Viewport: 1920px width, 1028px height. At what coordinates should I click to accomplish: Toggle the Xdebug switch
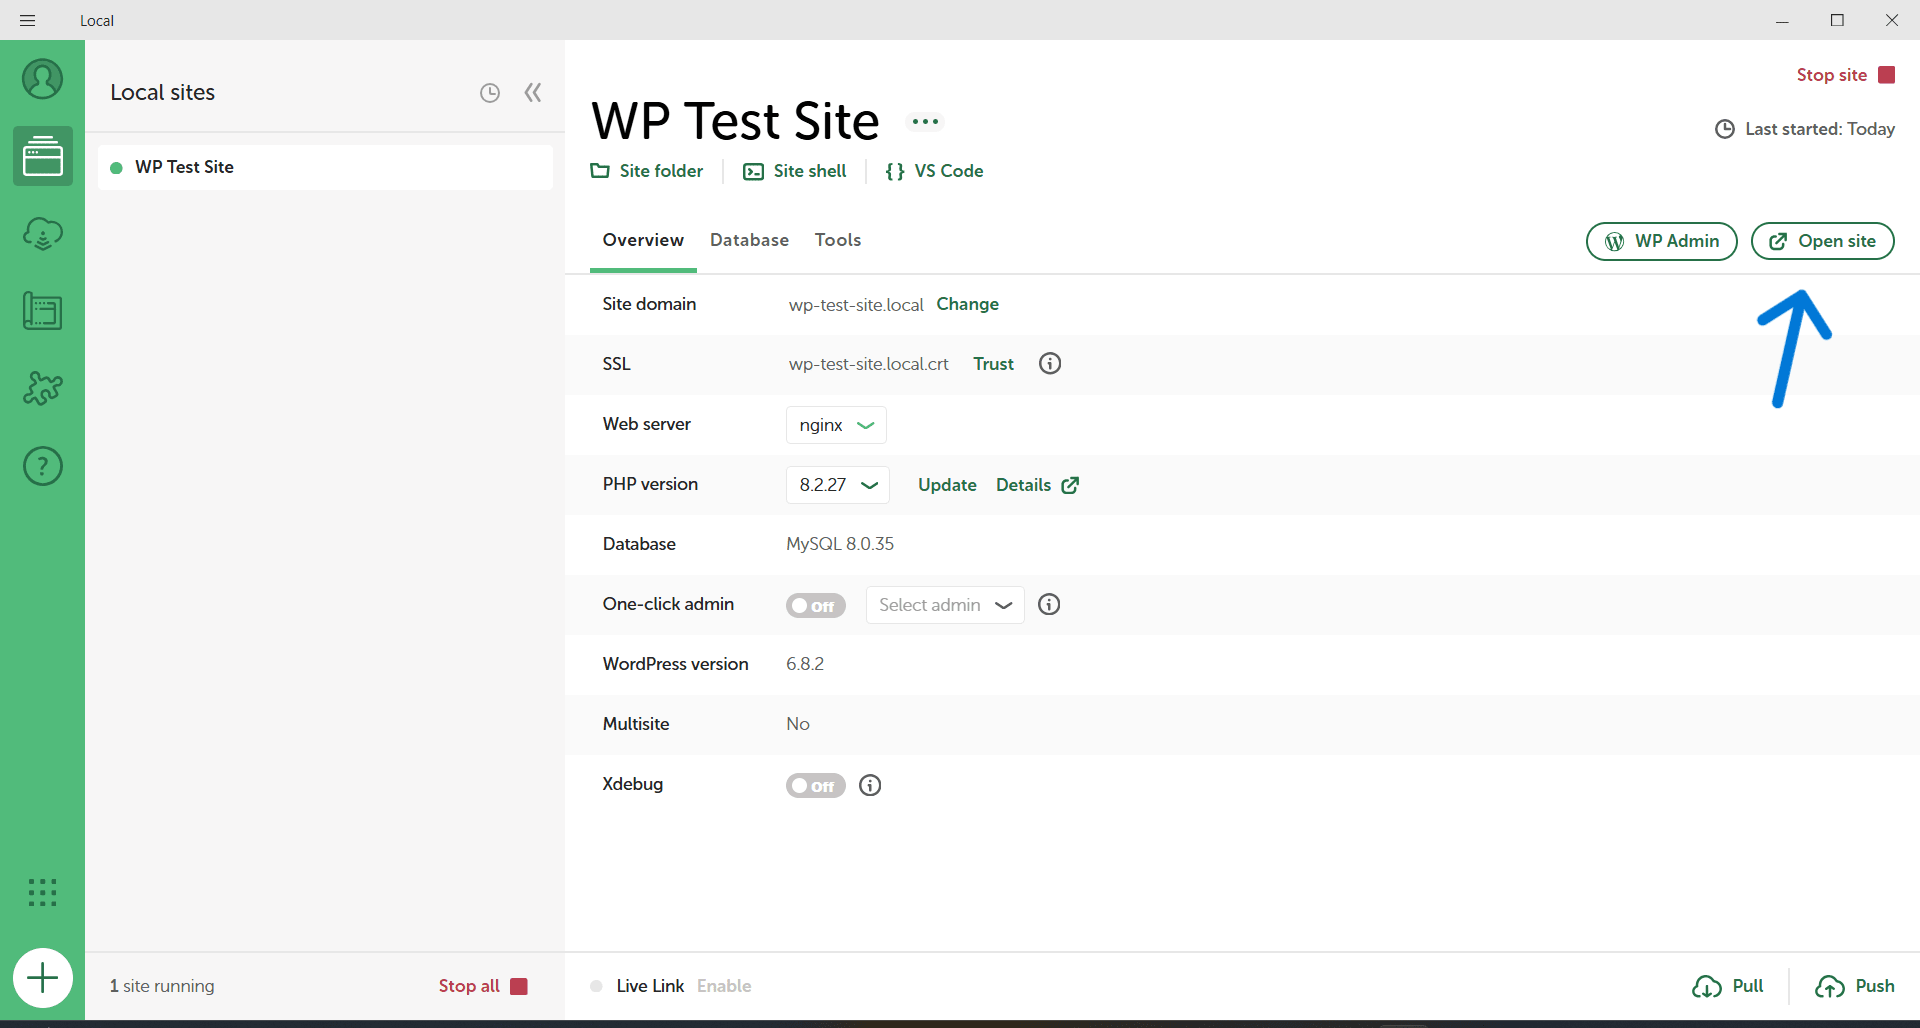tap(816, 786)
